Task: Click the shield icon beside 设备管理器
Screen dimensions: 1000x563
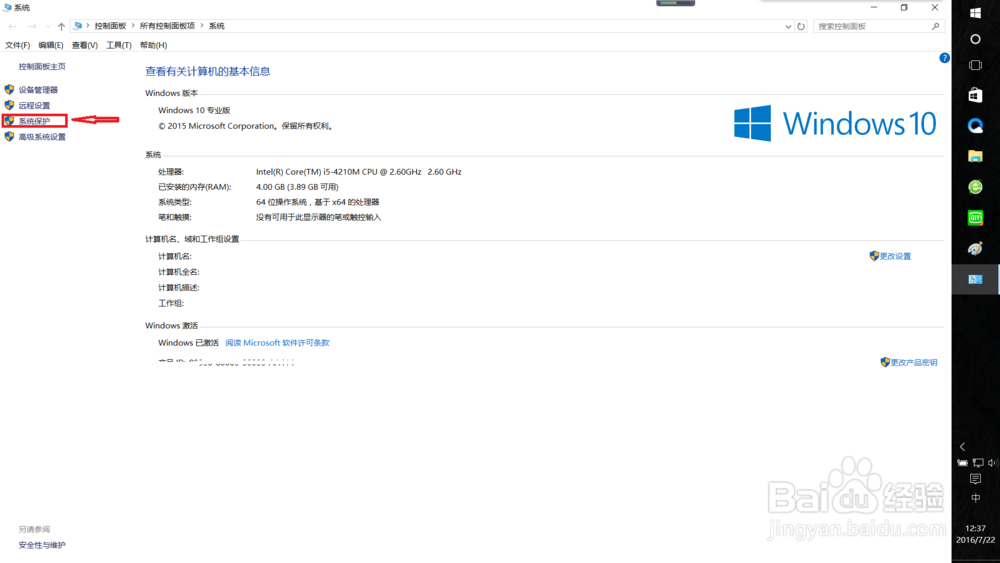Action: point(9,89)
